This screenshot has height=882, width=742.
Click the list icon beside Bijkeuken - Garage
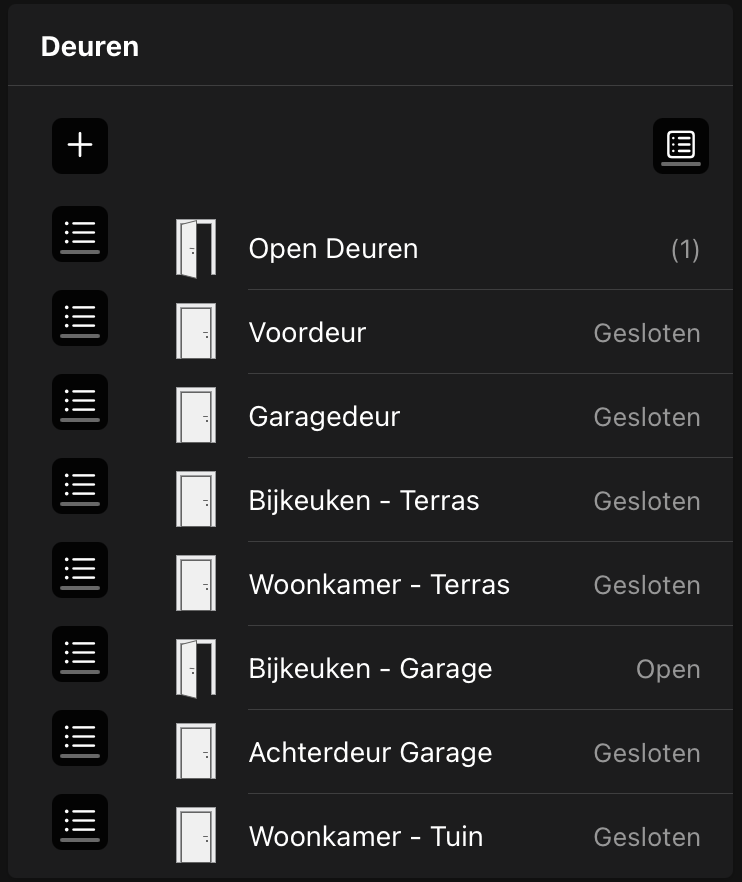(x=80, y=654)
